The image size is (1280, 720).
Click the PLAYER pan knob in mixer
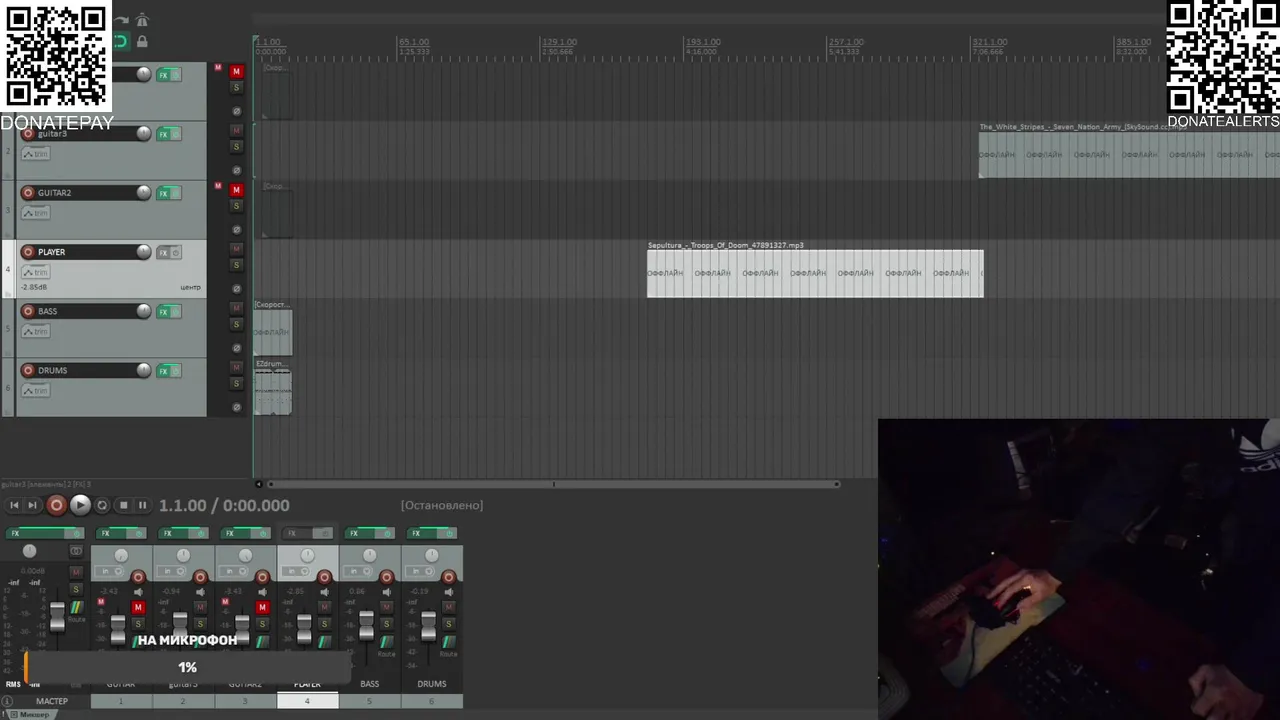click(307, 555)
